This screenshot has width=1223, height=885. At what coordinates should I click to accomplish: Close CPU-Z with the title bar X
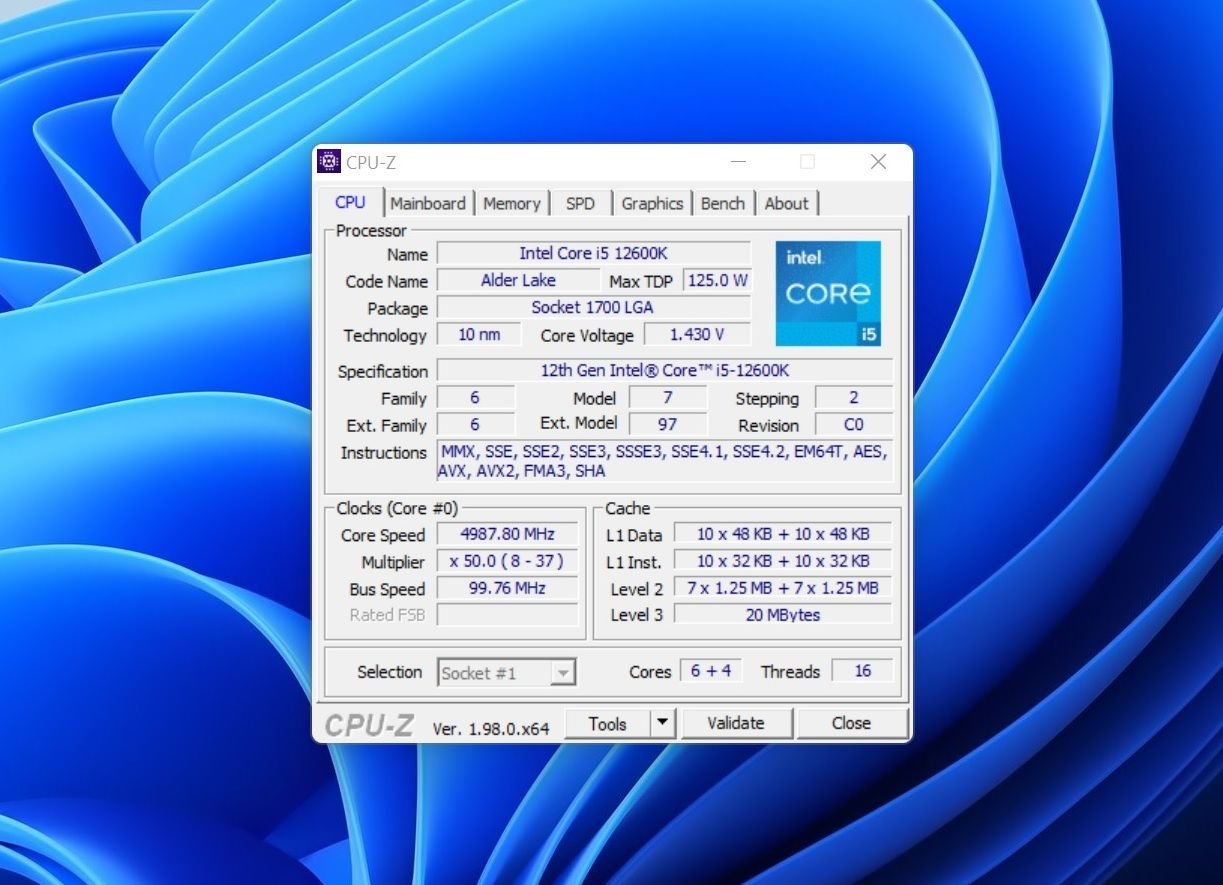tap(878, 162)
